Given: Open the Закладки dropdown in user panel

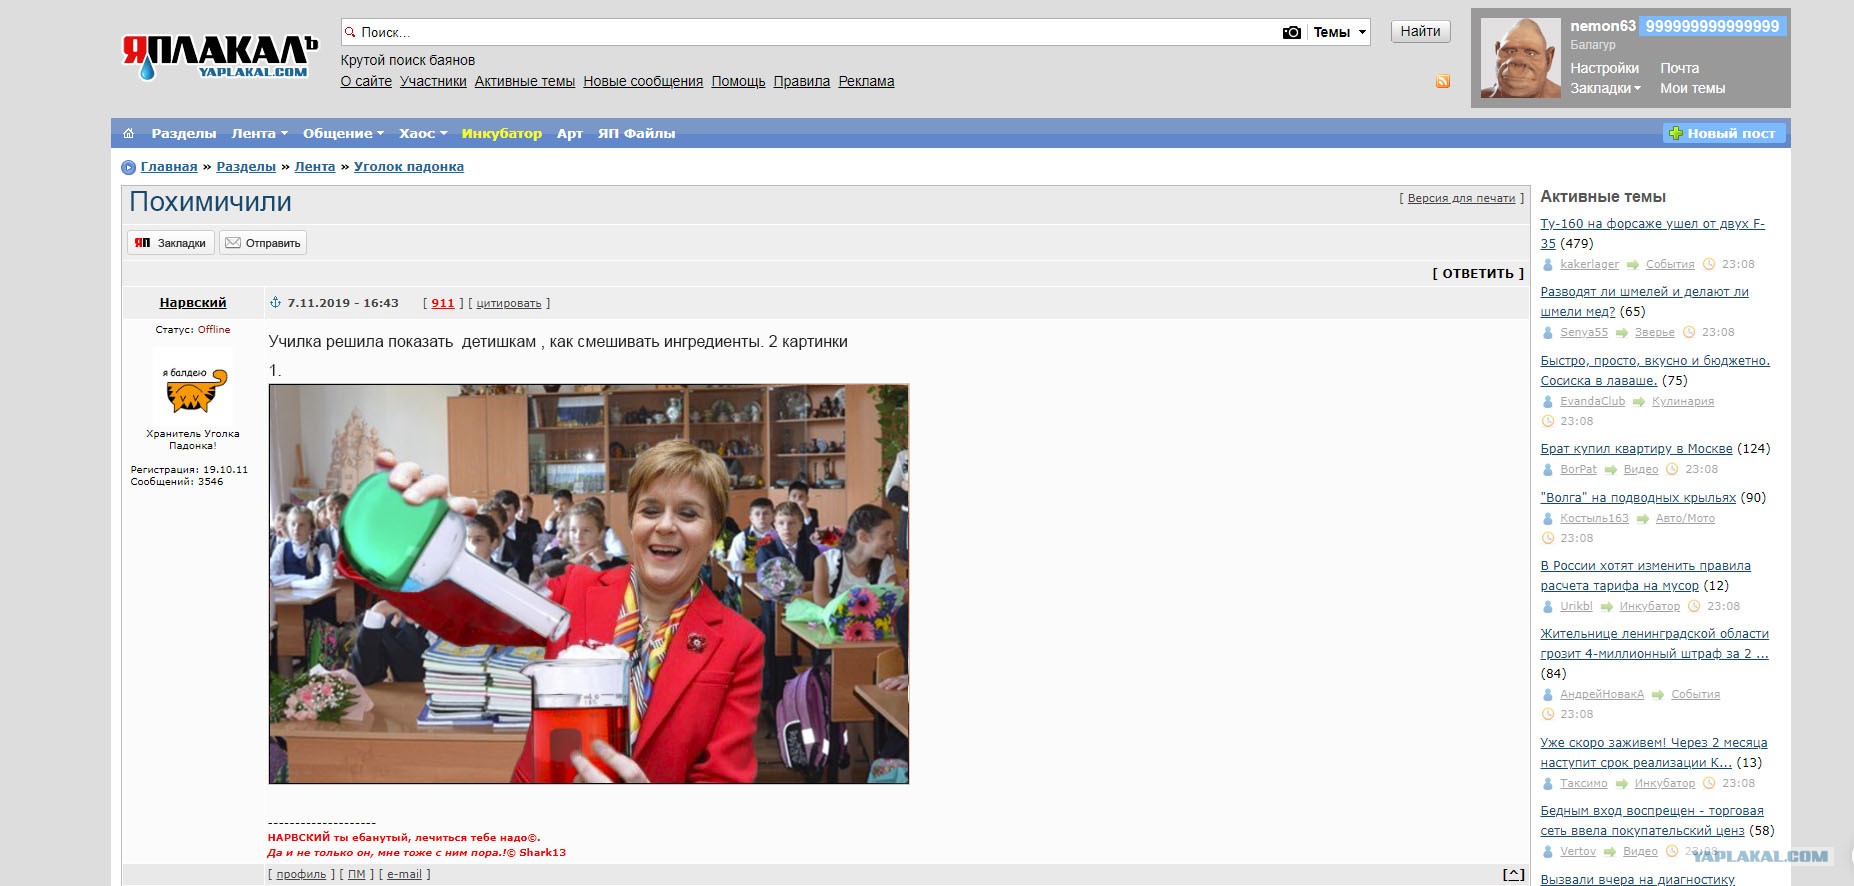Looking at the screenshot, I should pyautogui.click(x=1605, y=88).
